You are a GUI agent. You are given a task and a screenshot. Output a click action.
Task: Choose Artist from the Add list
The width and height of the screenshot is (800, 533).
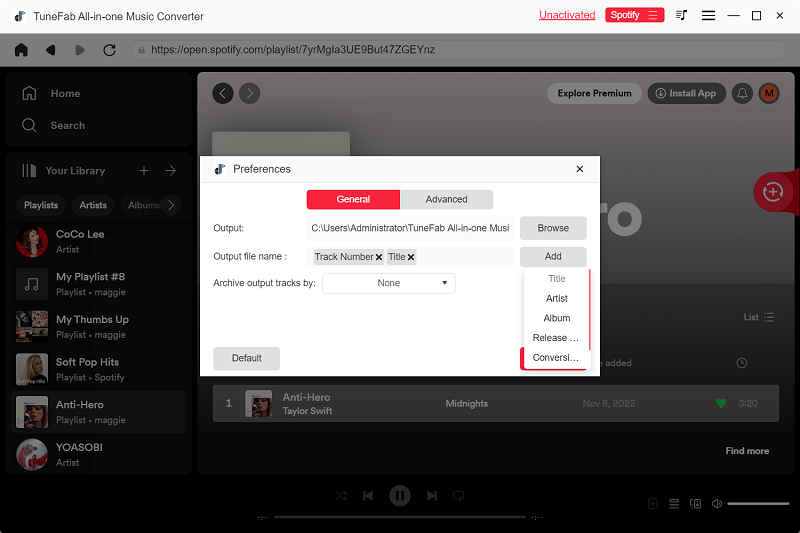coord(557,298)
